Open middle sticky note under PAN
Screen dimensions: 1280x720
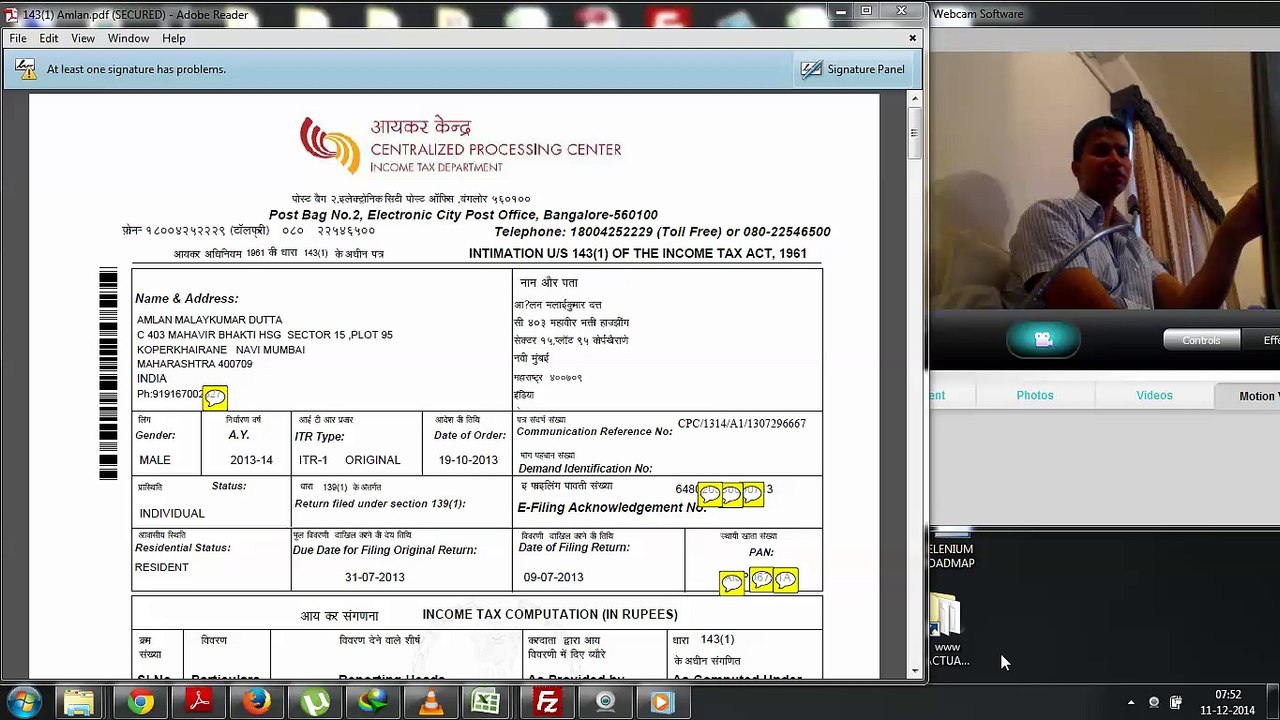tap(761, 579)
